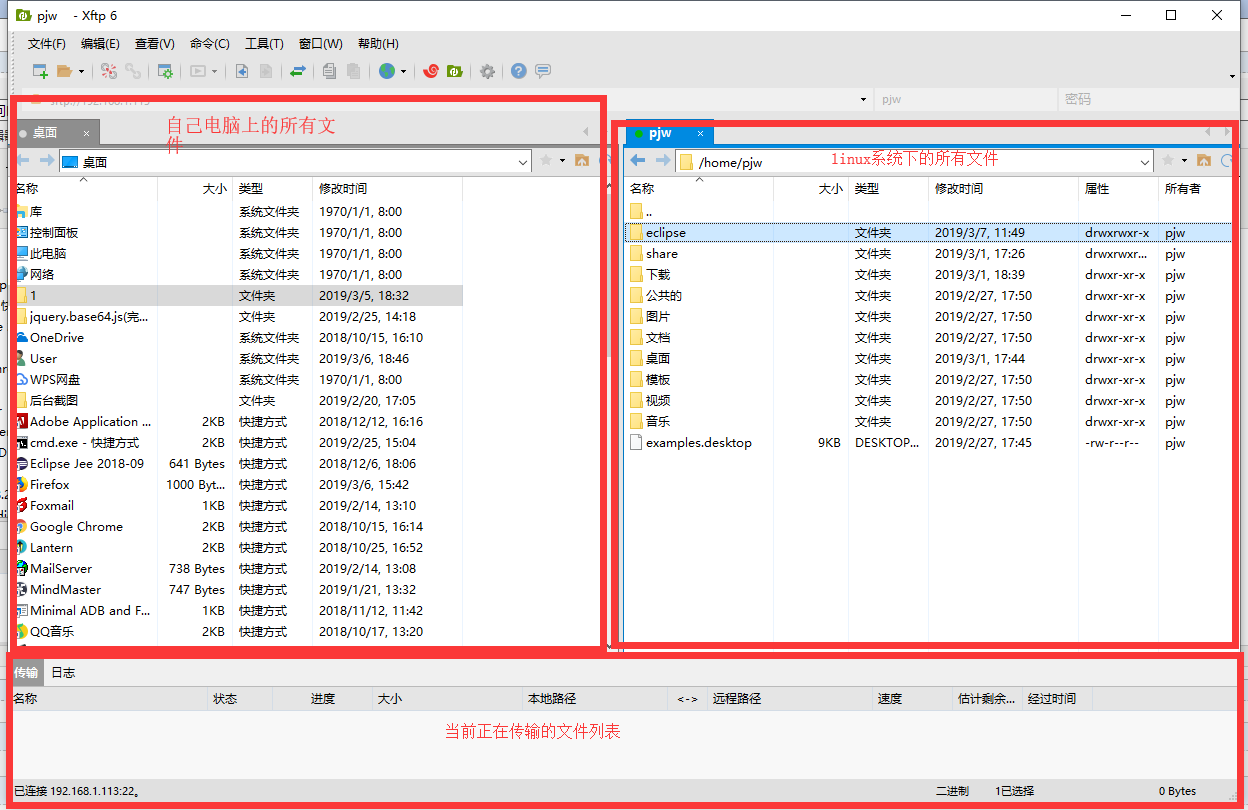Reconnect the current session
This screenshot has width=1248, height=810.
tap(135, 71)
